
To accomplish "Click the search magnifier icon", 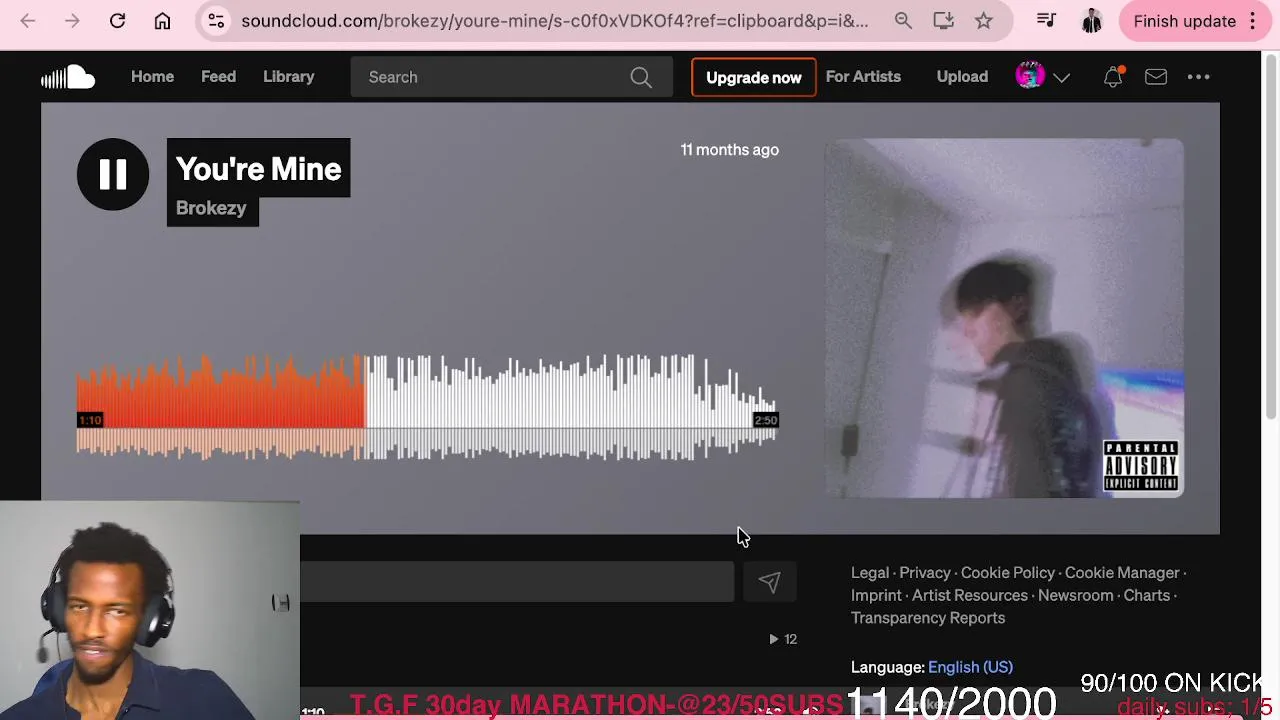I will 641,77.
